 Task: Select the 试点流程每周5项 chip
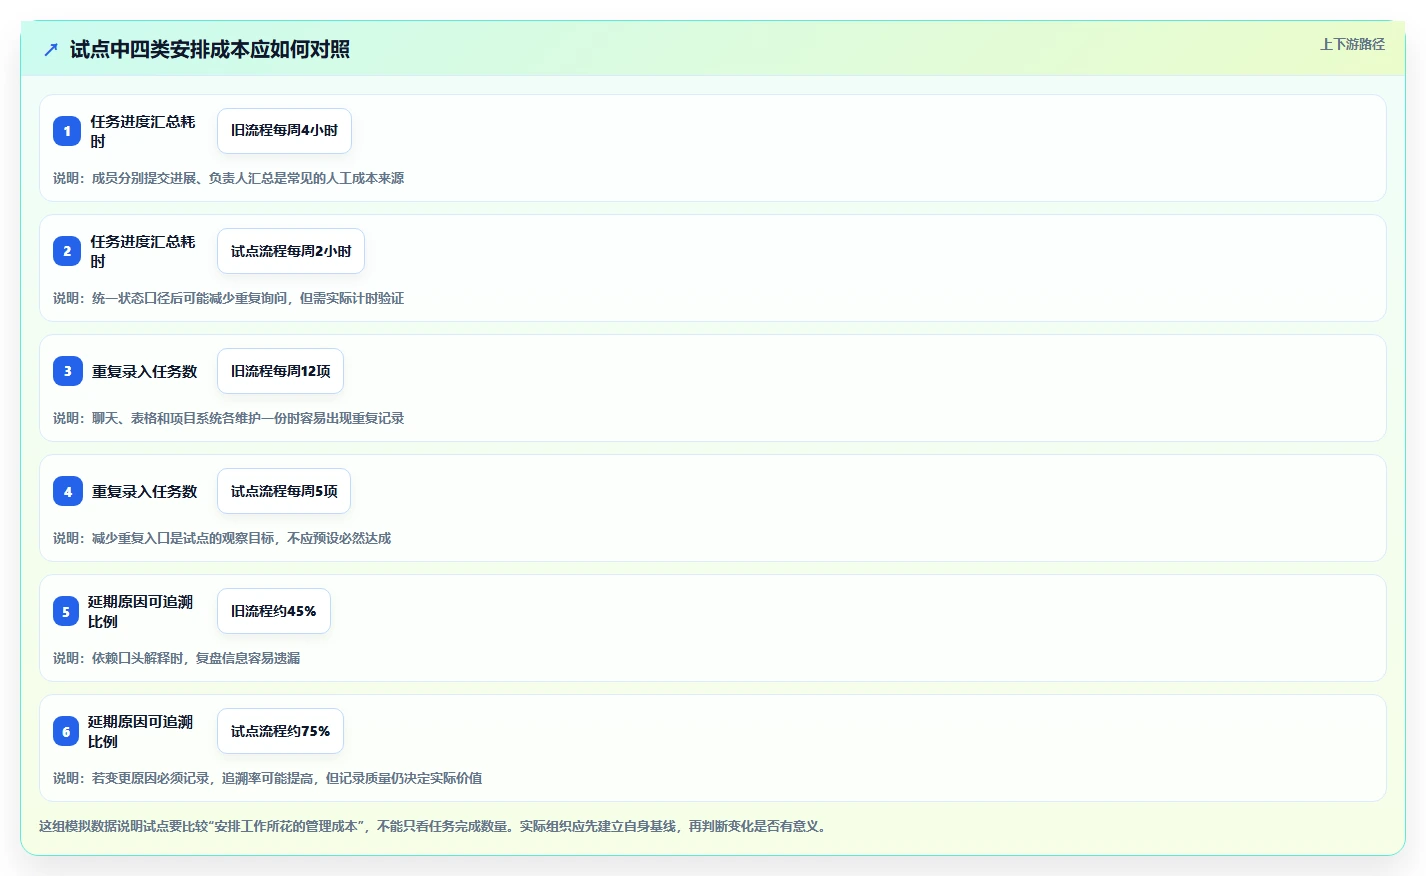284,491
